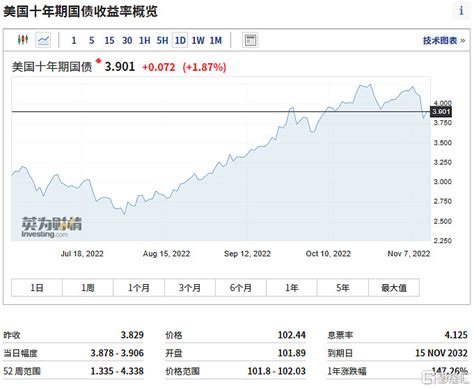
Task: Show the 6个月 time range
Action: [x=241, y=288]
